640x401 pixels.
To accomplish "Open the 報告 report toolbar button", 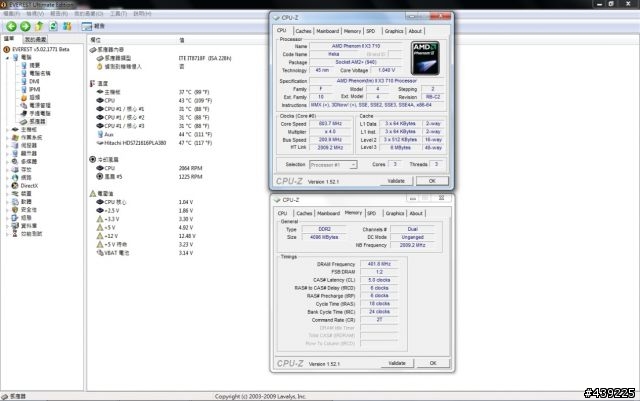I will (93, 27).
